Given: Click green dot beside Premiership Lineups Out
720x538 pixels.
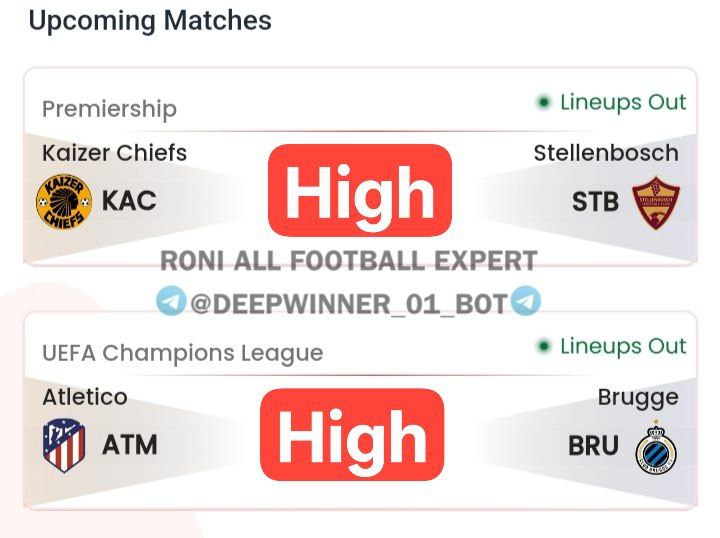Looking at the screenshot, I should 544,102.
